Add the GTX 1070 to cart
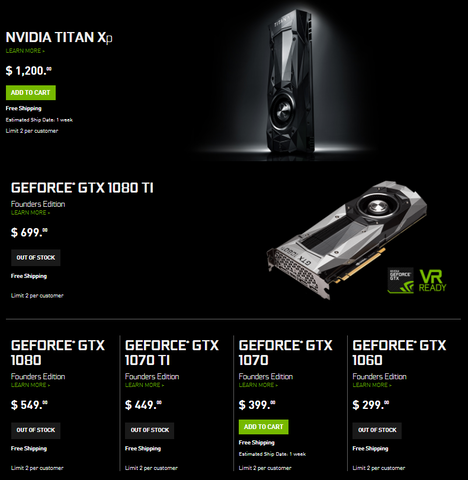Image resolution: width=468 pixels, height=480 pixels. (263, 427)
